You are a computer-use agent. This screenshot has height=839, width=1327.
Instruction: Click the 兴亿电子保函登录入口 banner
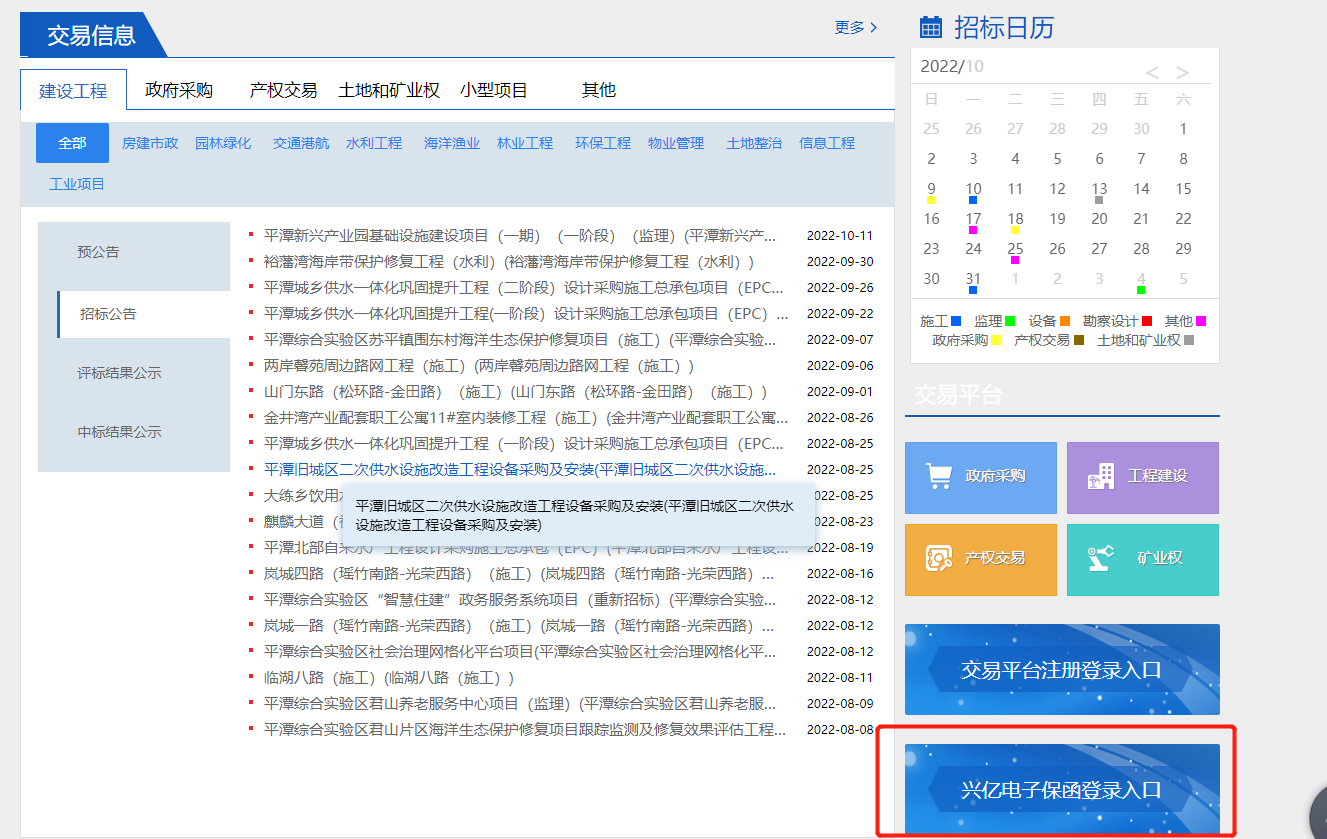[1062, 788]
